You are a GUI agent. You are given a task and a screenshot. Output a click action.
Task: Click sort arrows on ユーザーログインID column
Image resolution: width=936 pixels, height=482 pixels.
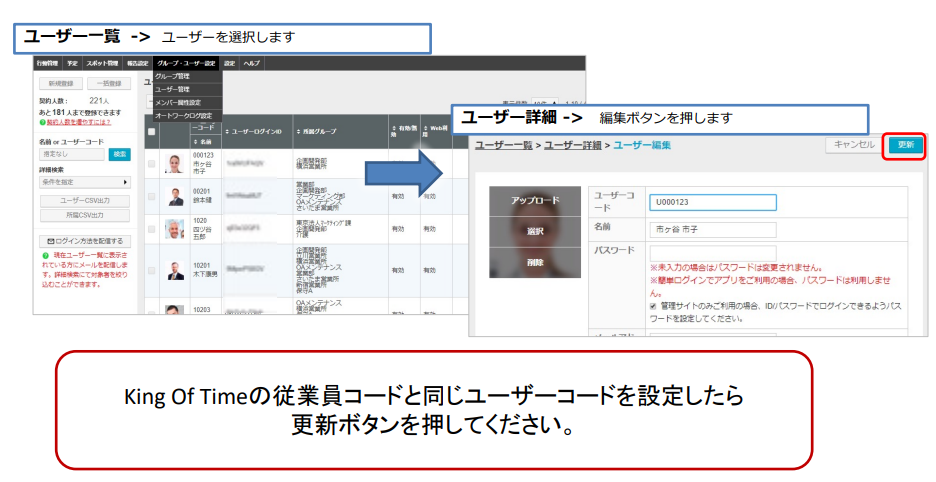click(227, 131)
